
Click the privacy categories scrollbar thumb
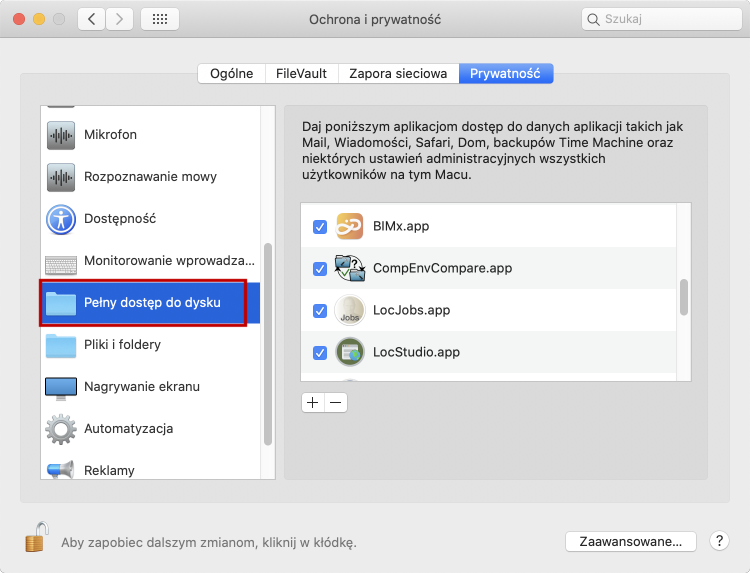click(268, 344)
